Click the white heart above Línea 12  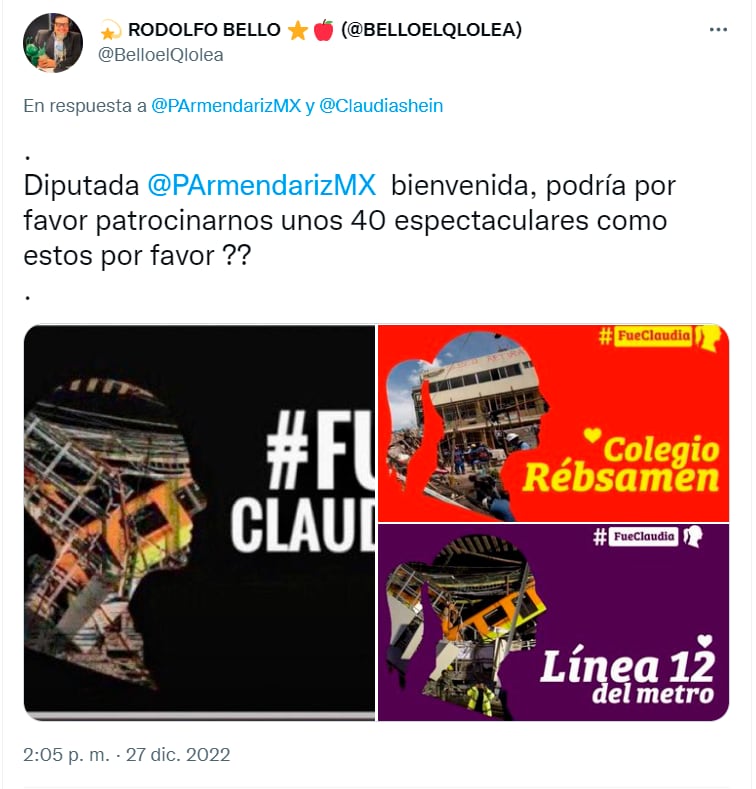[x=705, y=641]
